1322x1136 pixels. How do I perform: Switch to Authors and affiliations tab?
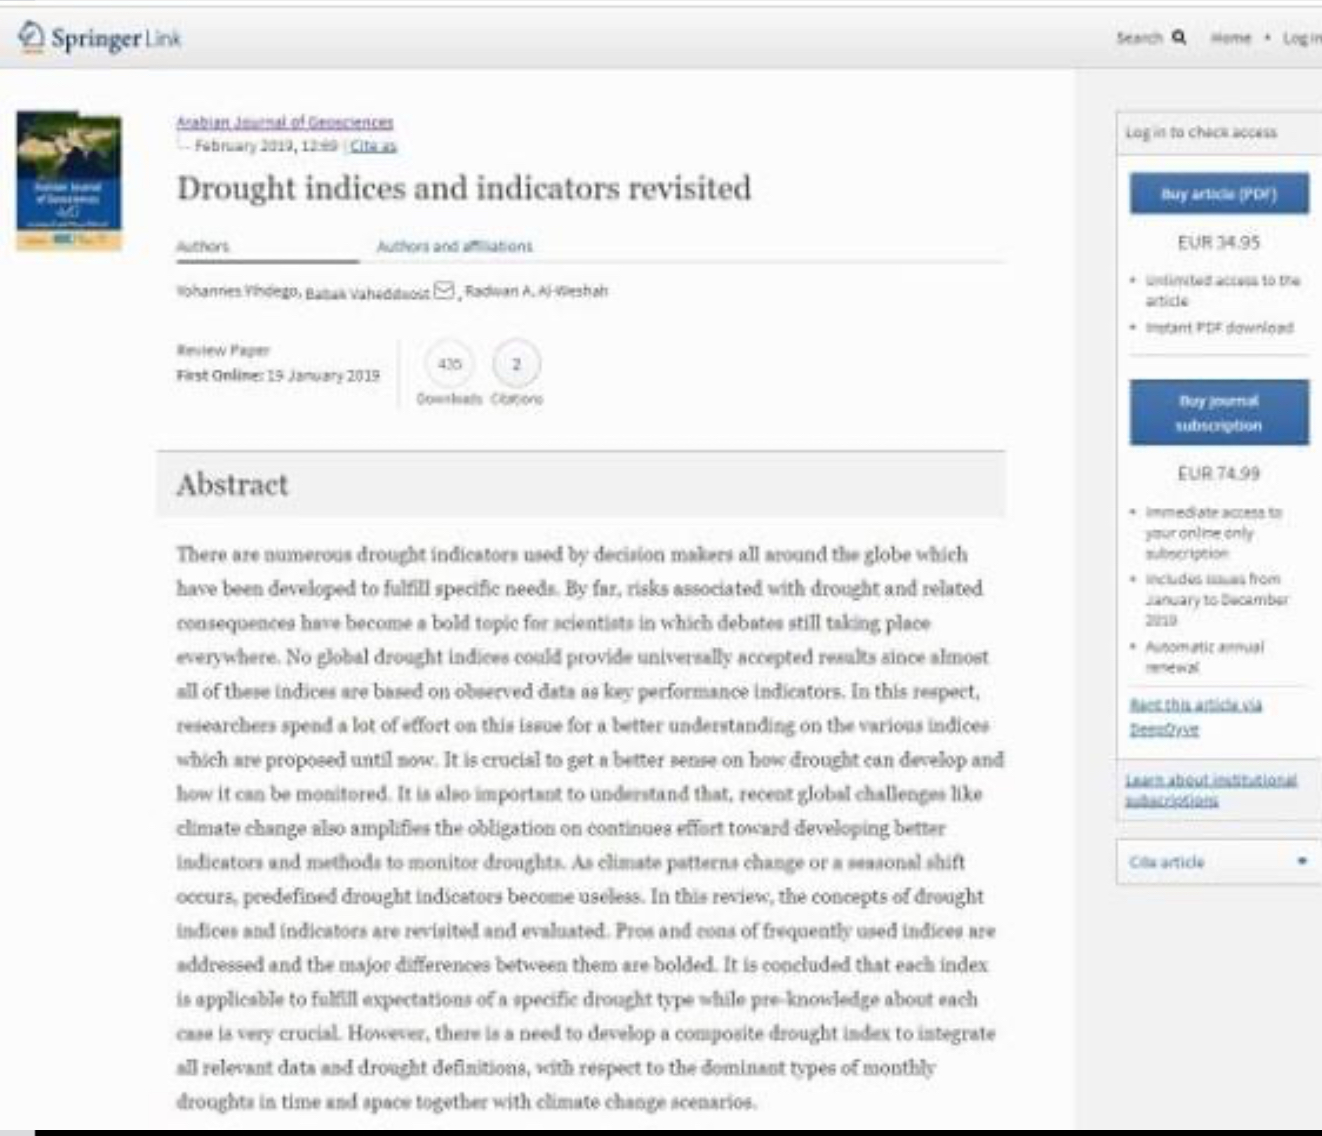(454, 246)
